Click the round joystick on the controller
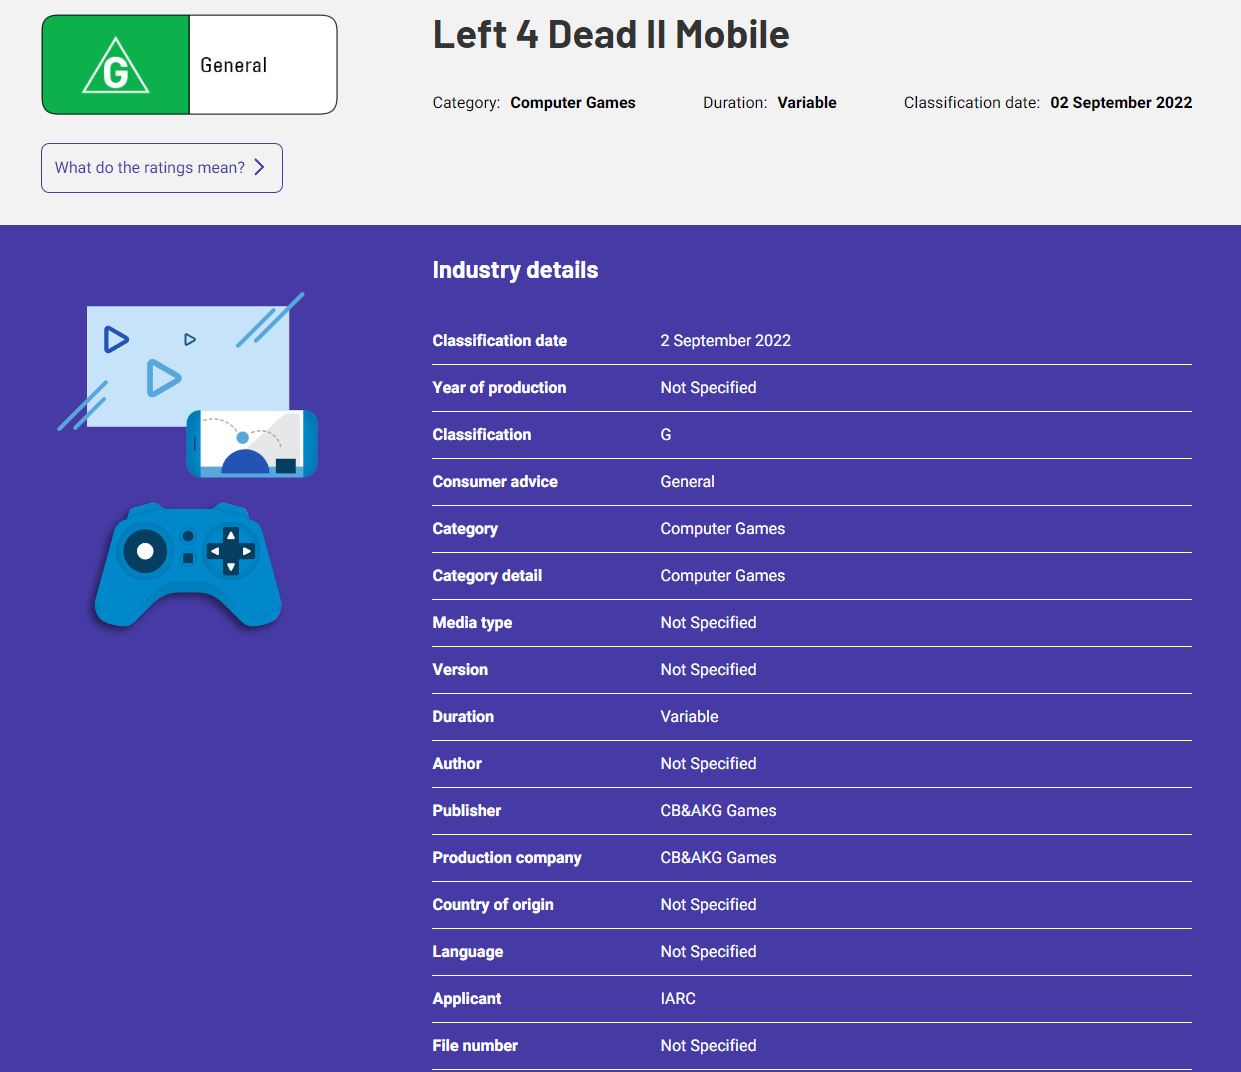This screenshot has width=1241, height=1072. pos(145,551)
